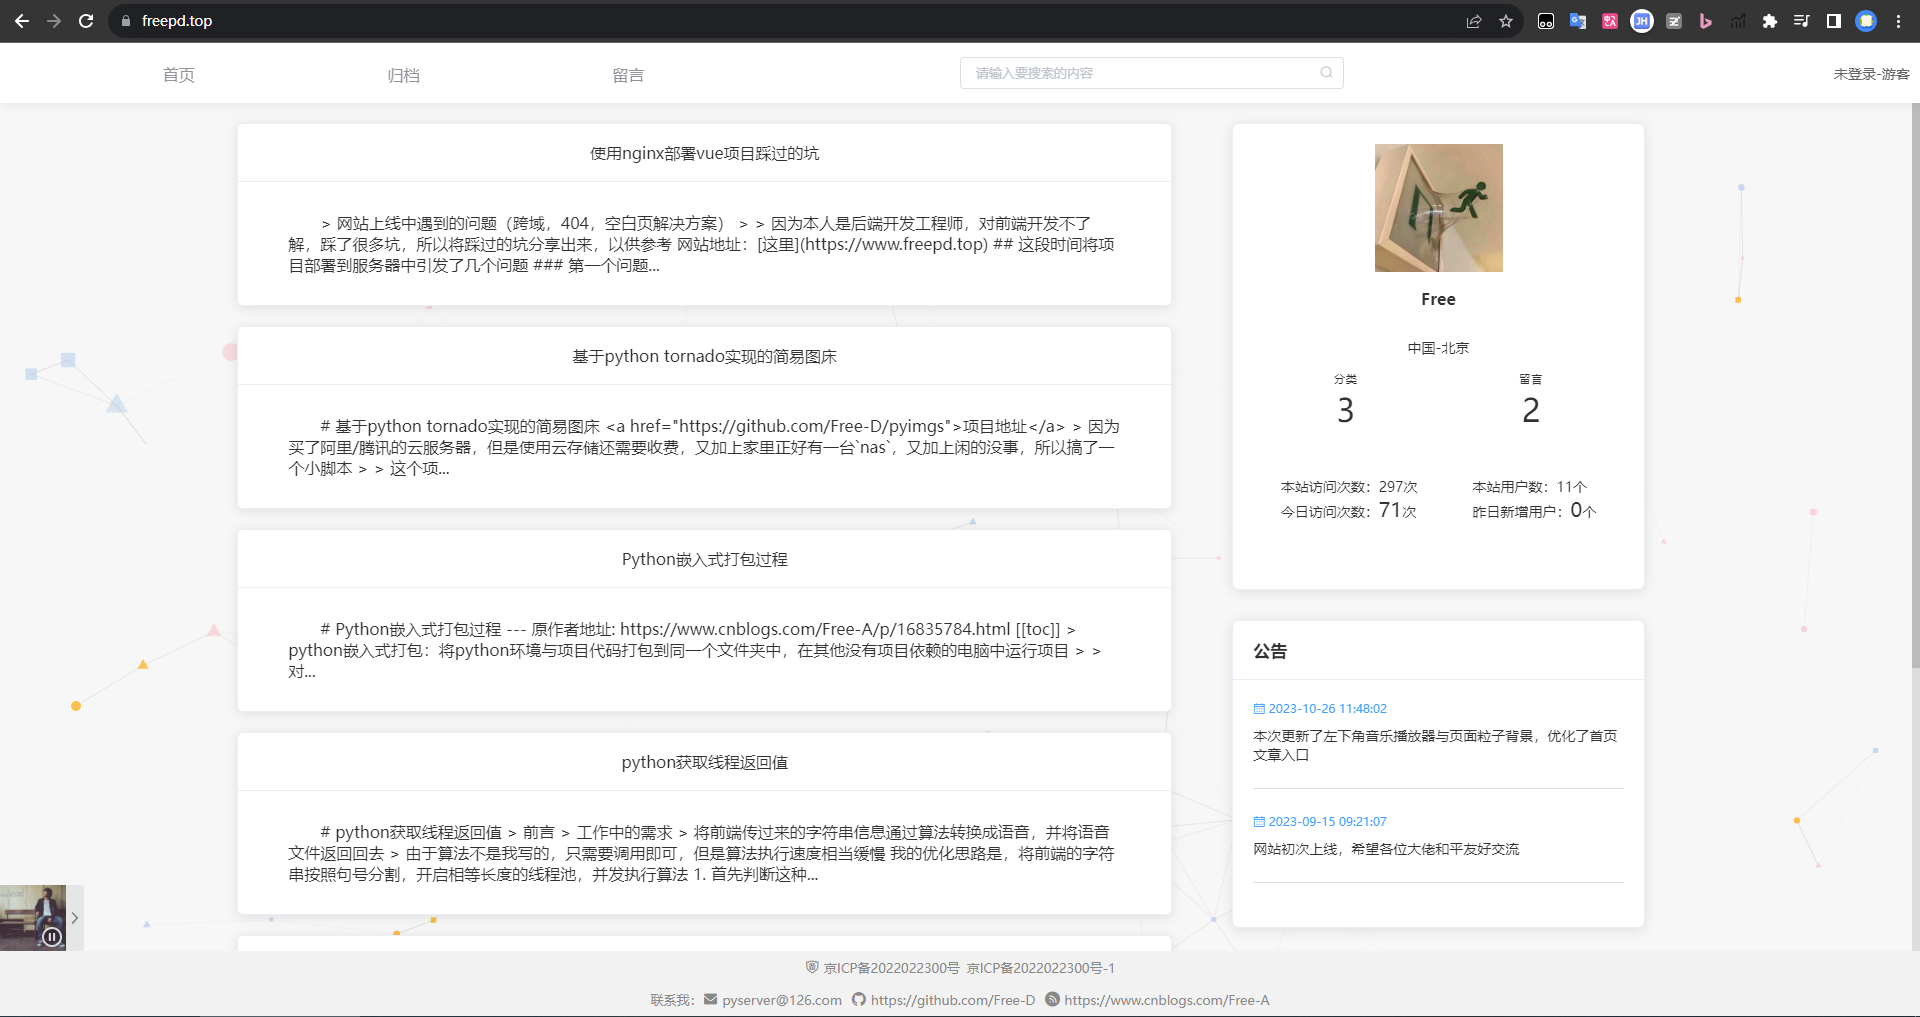Click 昨日新增用户 0个 stat
Image resolution: width=1920 pixels, height=1017 pixels.
1534,511
